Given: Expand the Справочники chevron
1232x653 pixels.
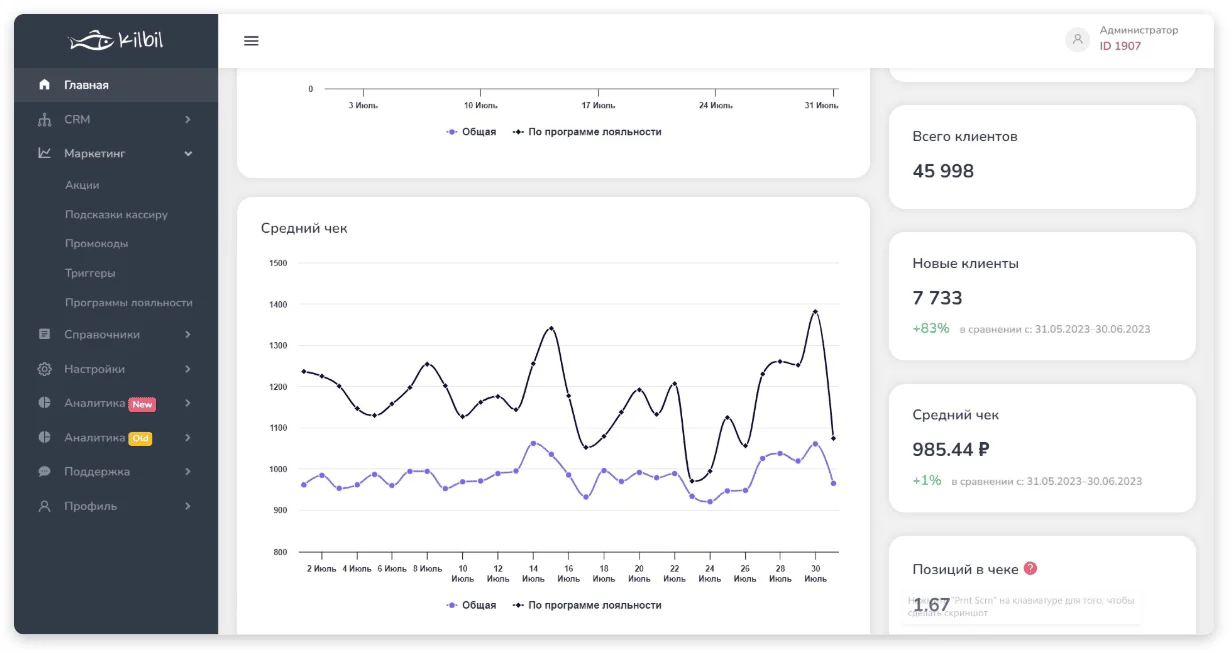Looking at the screenshot, I should pyautogui.click(x=188, y=335).
